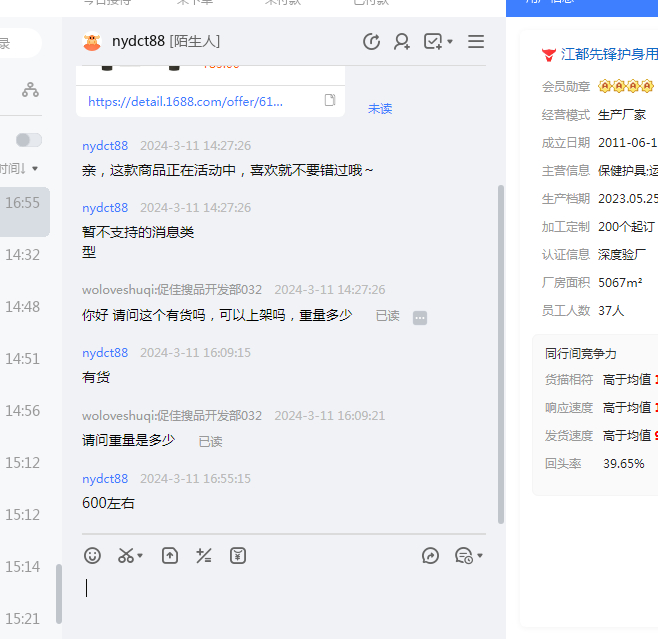Open the plus-slash quick phrases icon
658x639 pixels.
tap(204, 555)
